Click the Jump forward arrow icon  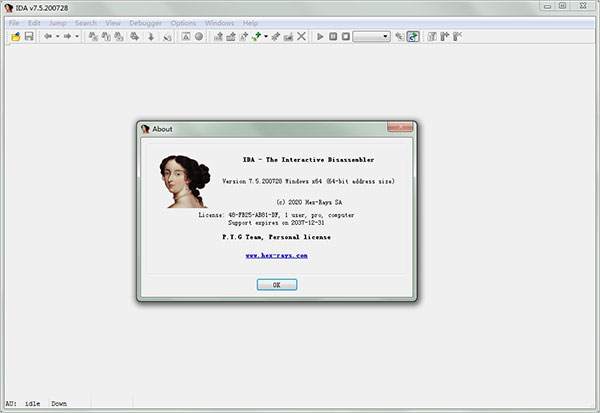point(67,36)
